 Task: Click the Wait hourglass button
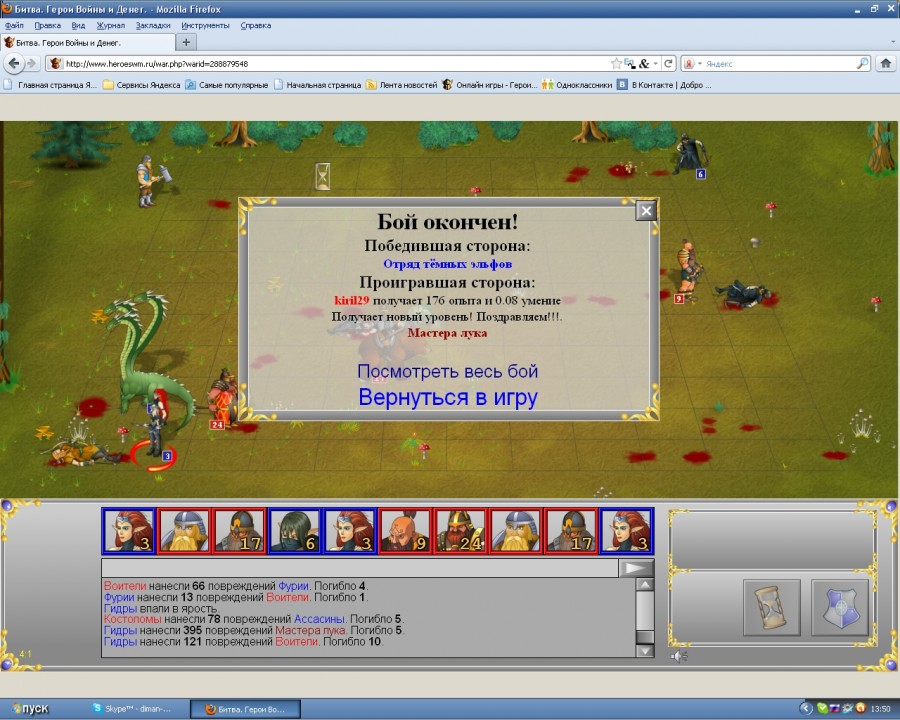(771, 607)
